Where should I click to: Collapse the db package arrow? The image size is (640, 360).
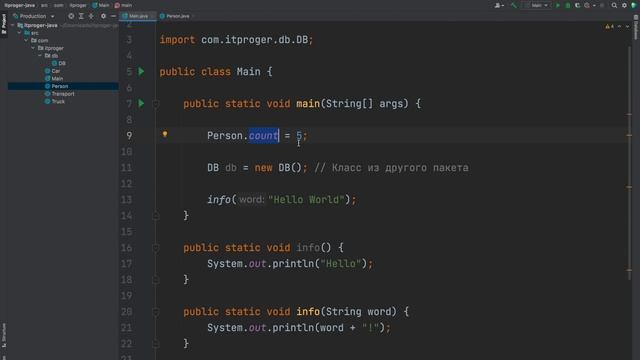pyautogui.click(x=40, y=56)
